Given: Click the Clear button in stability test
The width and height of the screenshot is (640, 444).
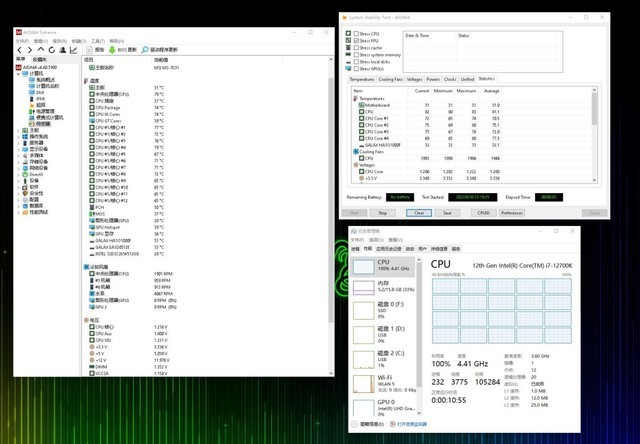Looking at the screenshot, I should pyautogui.click(x=419, y=213).
